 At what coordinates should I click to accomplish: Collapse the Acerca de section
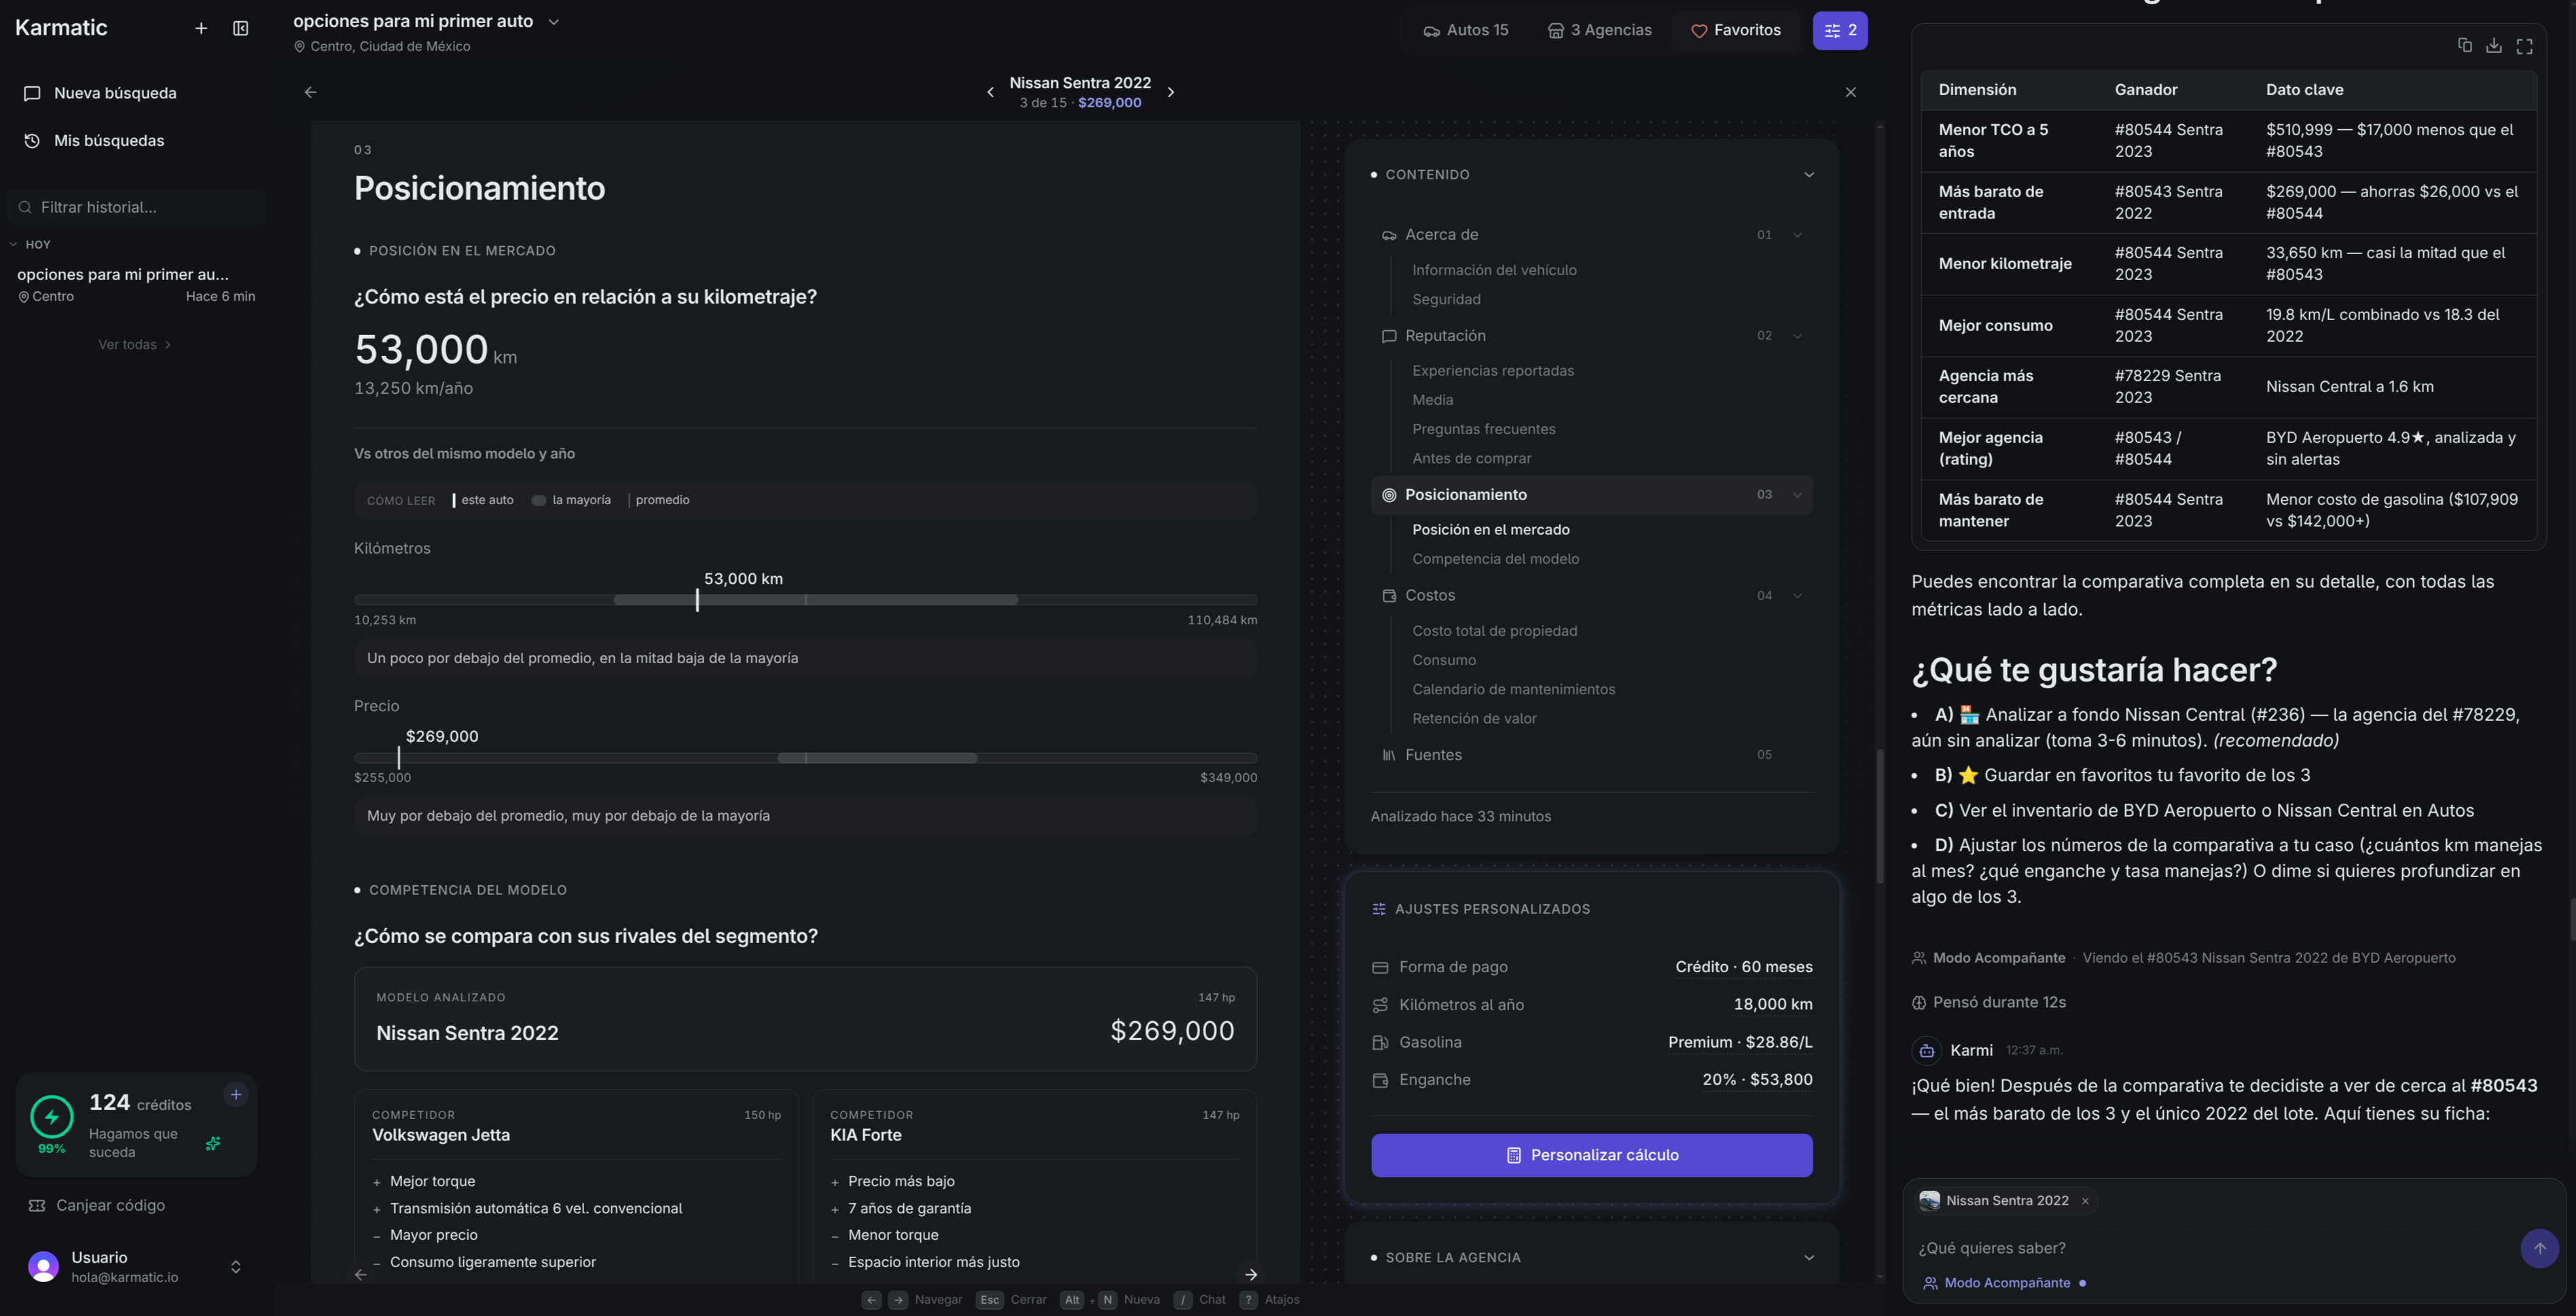click(x=1798, y=235)
